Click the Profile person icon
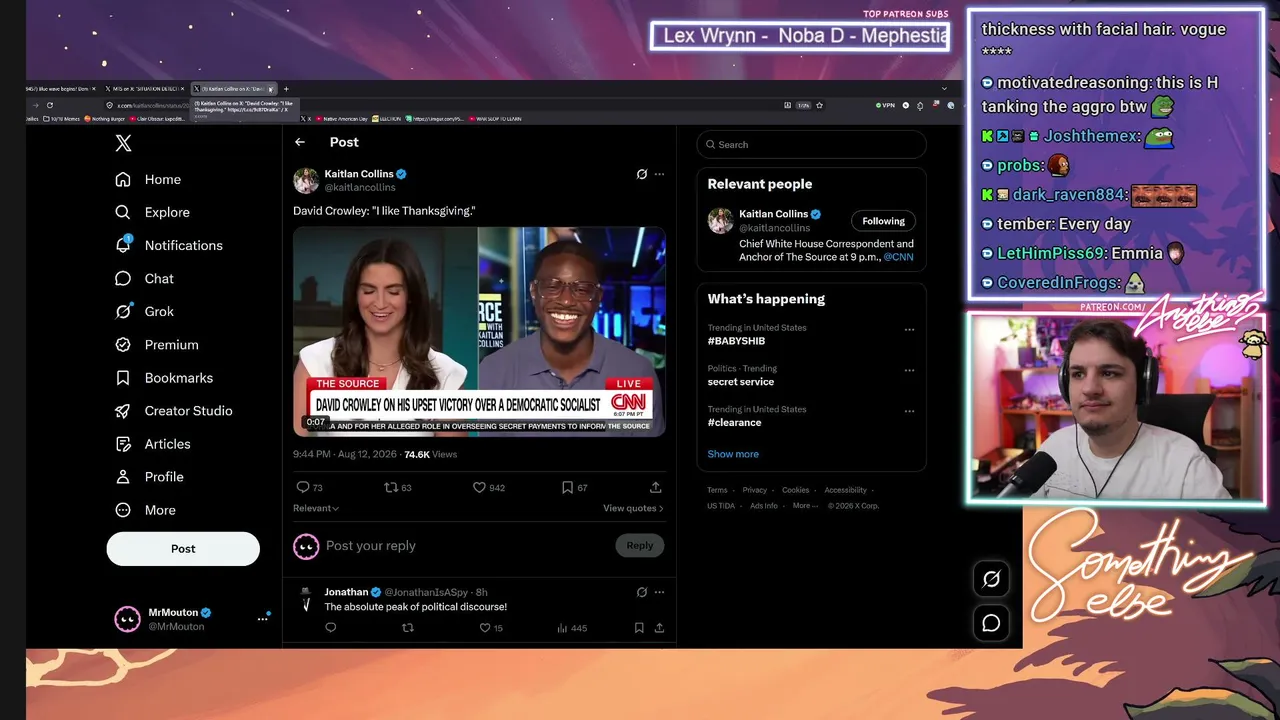 (123, 476)
